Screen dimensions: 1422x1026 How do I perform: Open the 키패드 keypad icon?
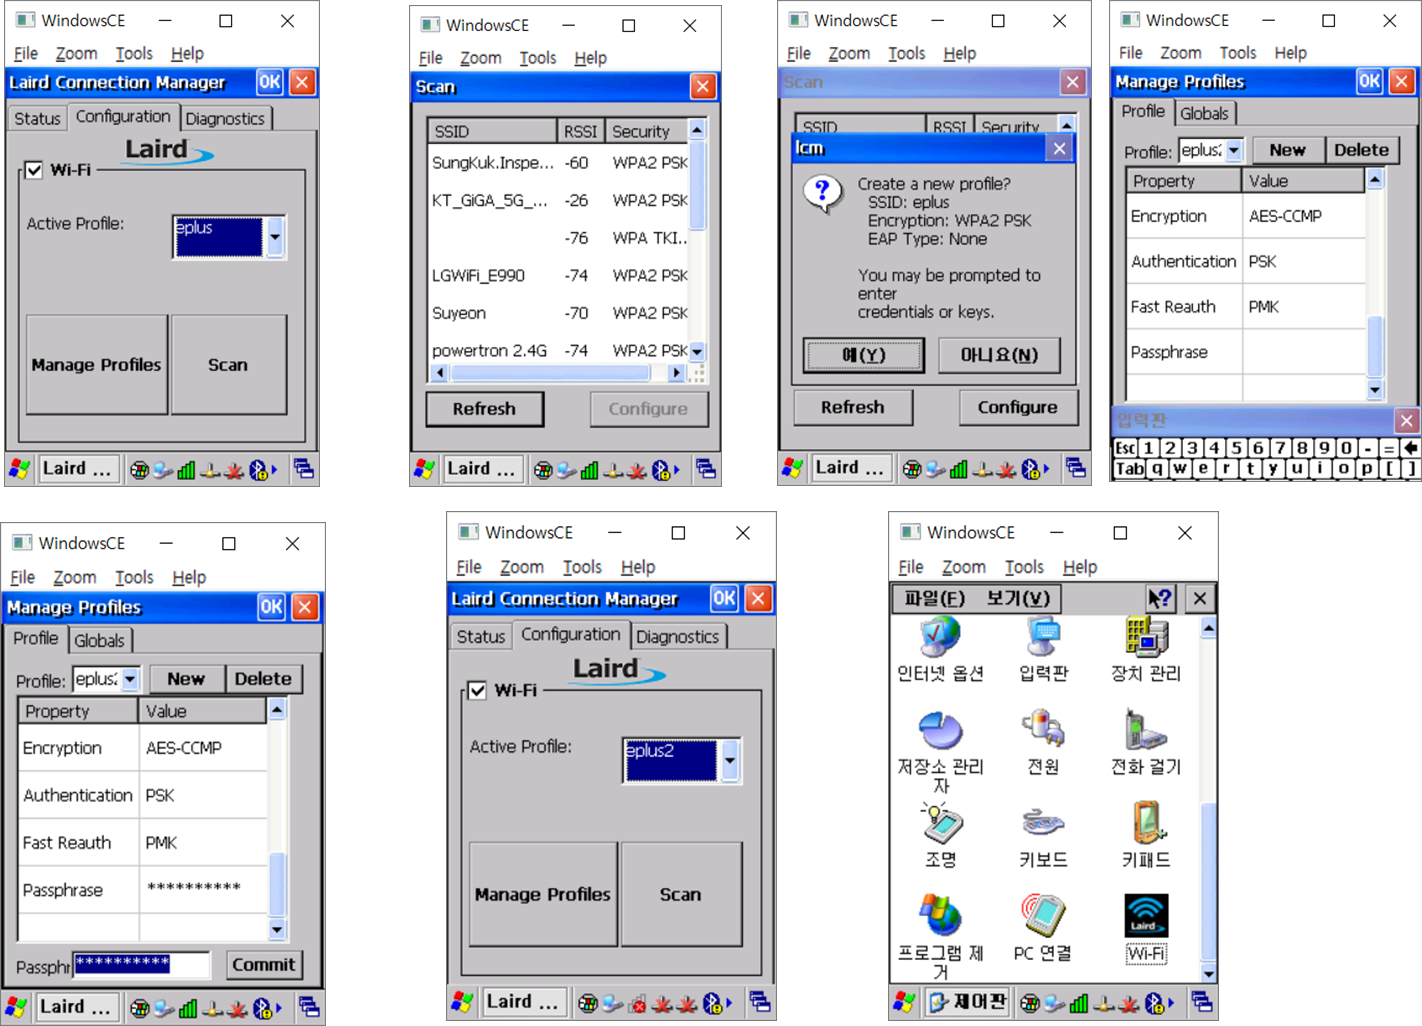(x=1146, y=835)
